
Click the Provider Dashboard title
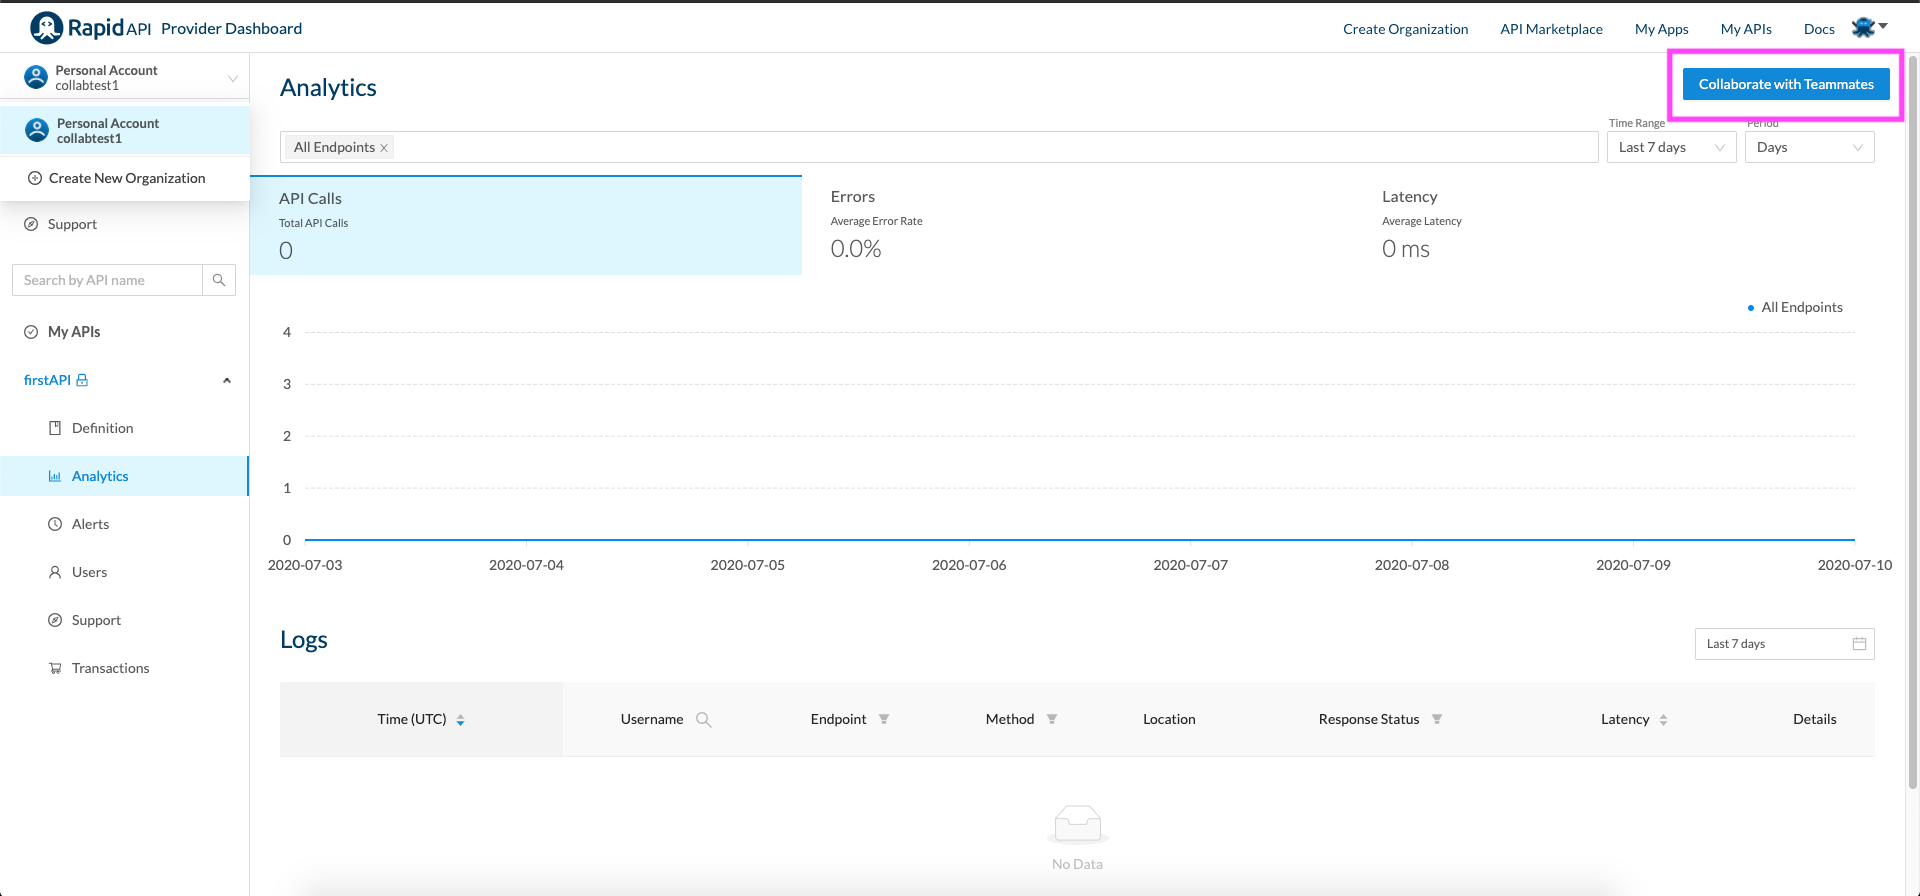pyautogui.click(x=231, y=28)
